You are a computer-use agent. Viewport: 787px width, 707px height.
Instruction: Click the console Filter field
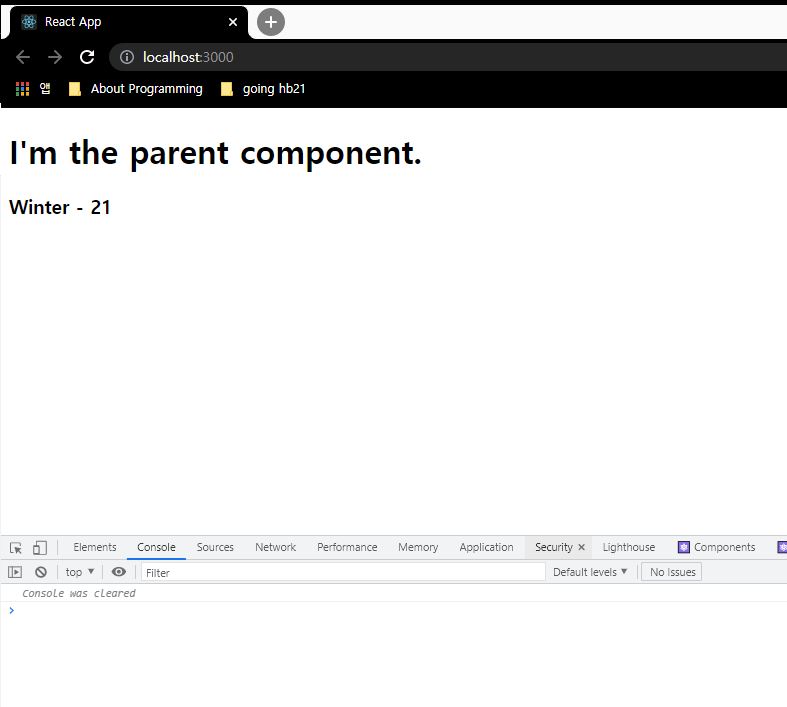[343, 573]
